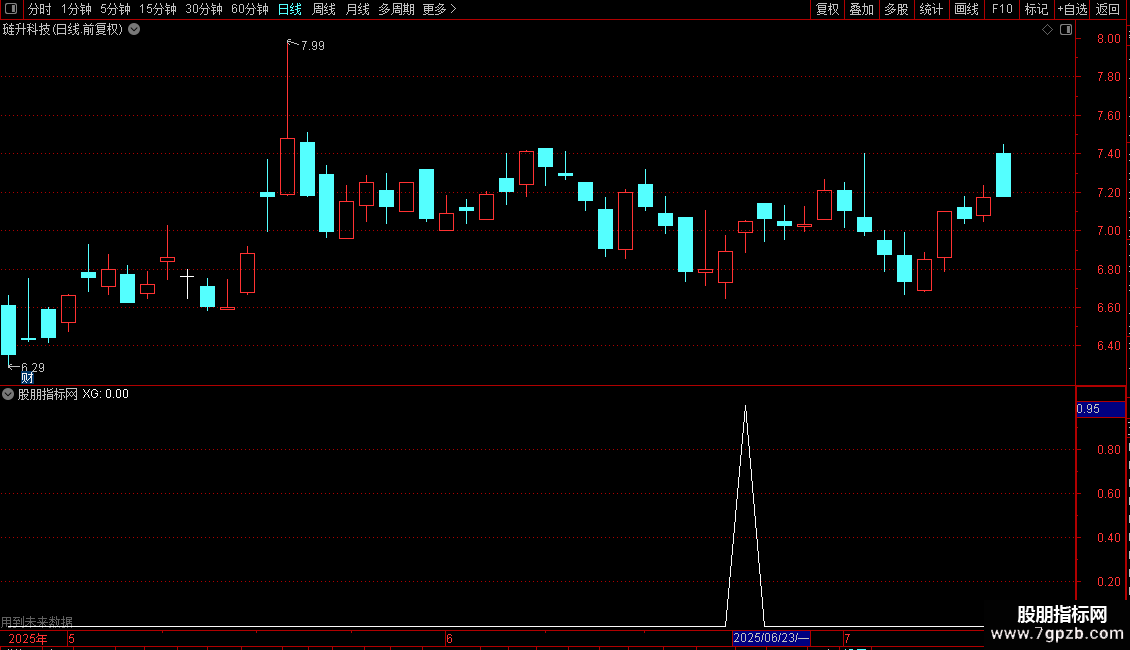Click 返回 to go back
The height and width of the screenshot is (650, 1130).
tap(1108, 9)
